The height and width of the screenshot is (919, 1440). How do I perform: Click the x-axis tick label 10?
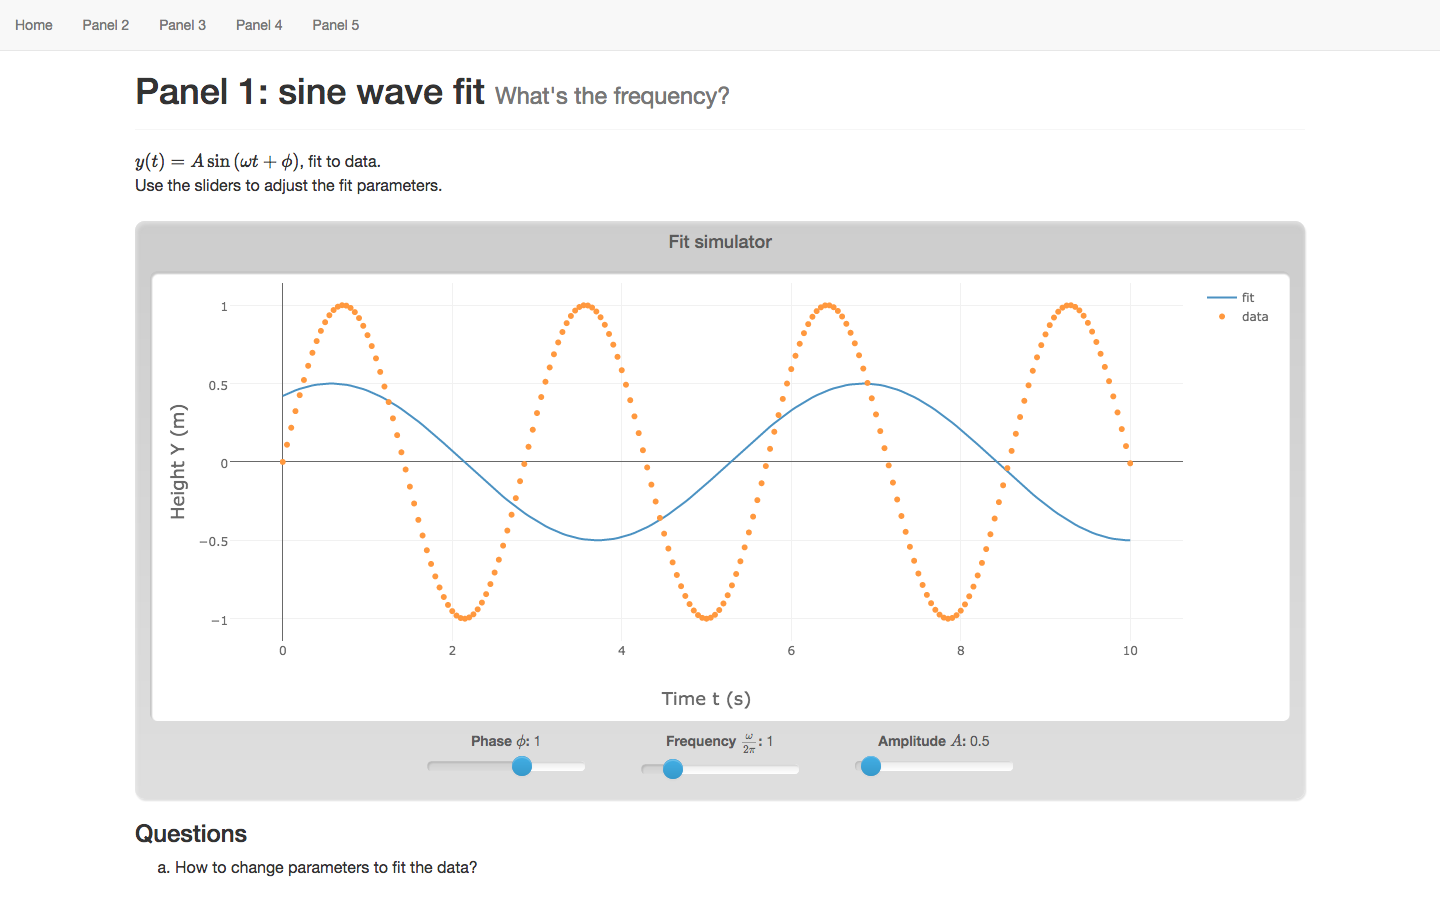pos(1130,651)
